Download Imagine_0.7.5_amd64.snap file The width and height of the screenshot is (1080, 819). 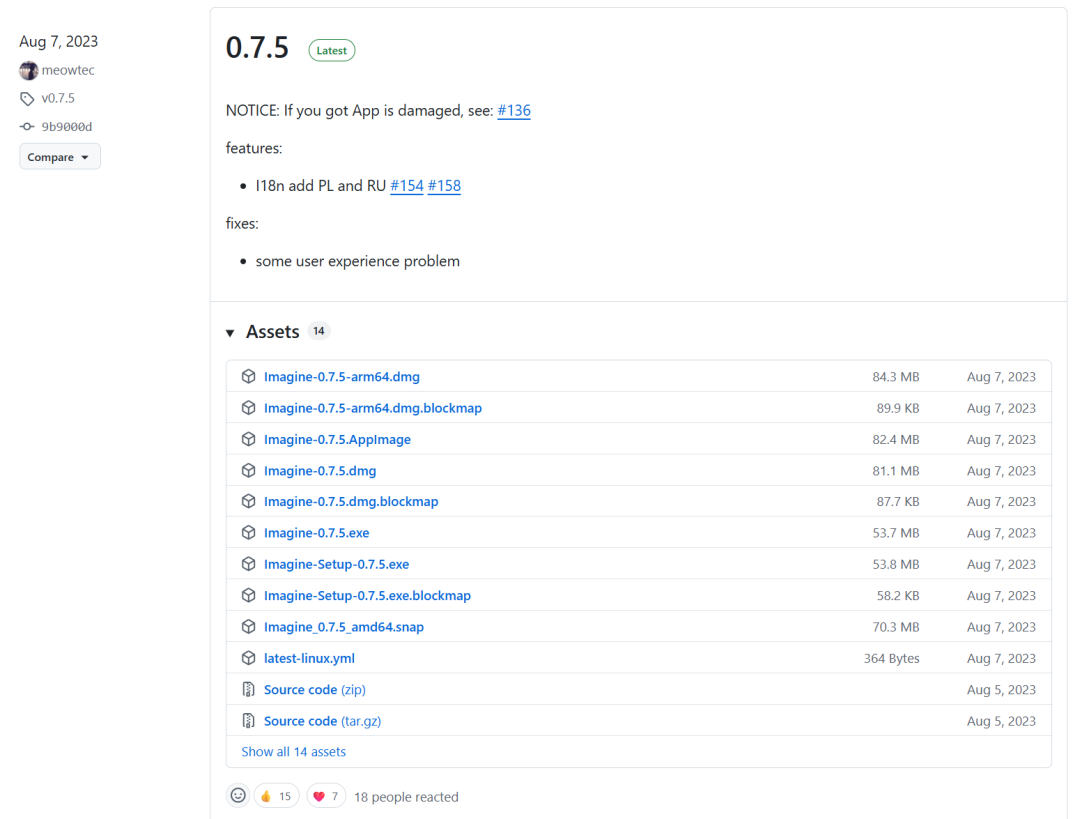coord(343,627)
